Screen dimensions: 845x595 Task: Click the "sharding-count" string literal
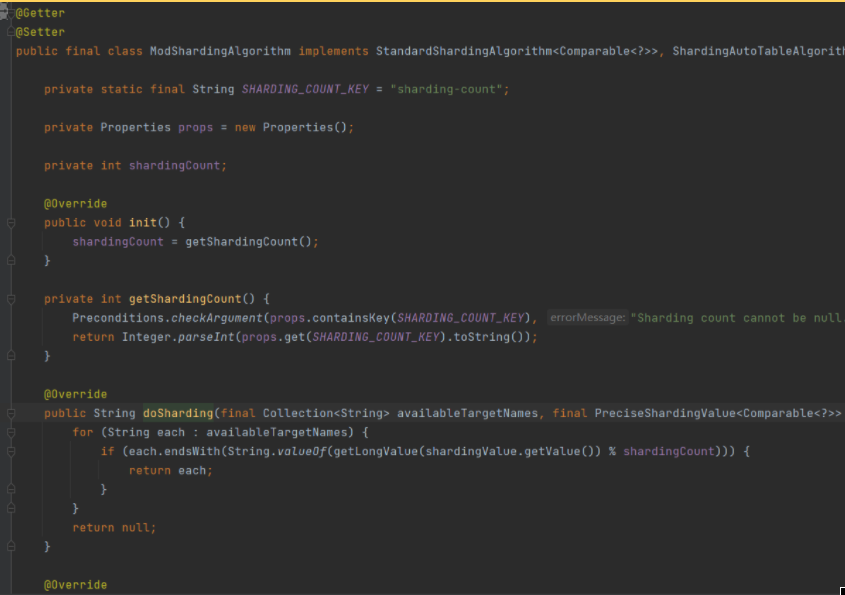point(450,89)
